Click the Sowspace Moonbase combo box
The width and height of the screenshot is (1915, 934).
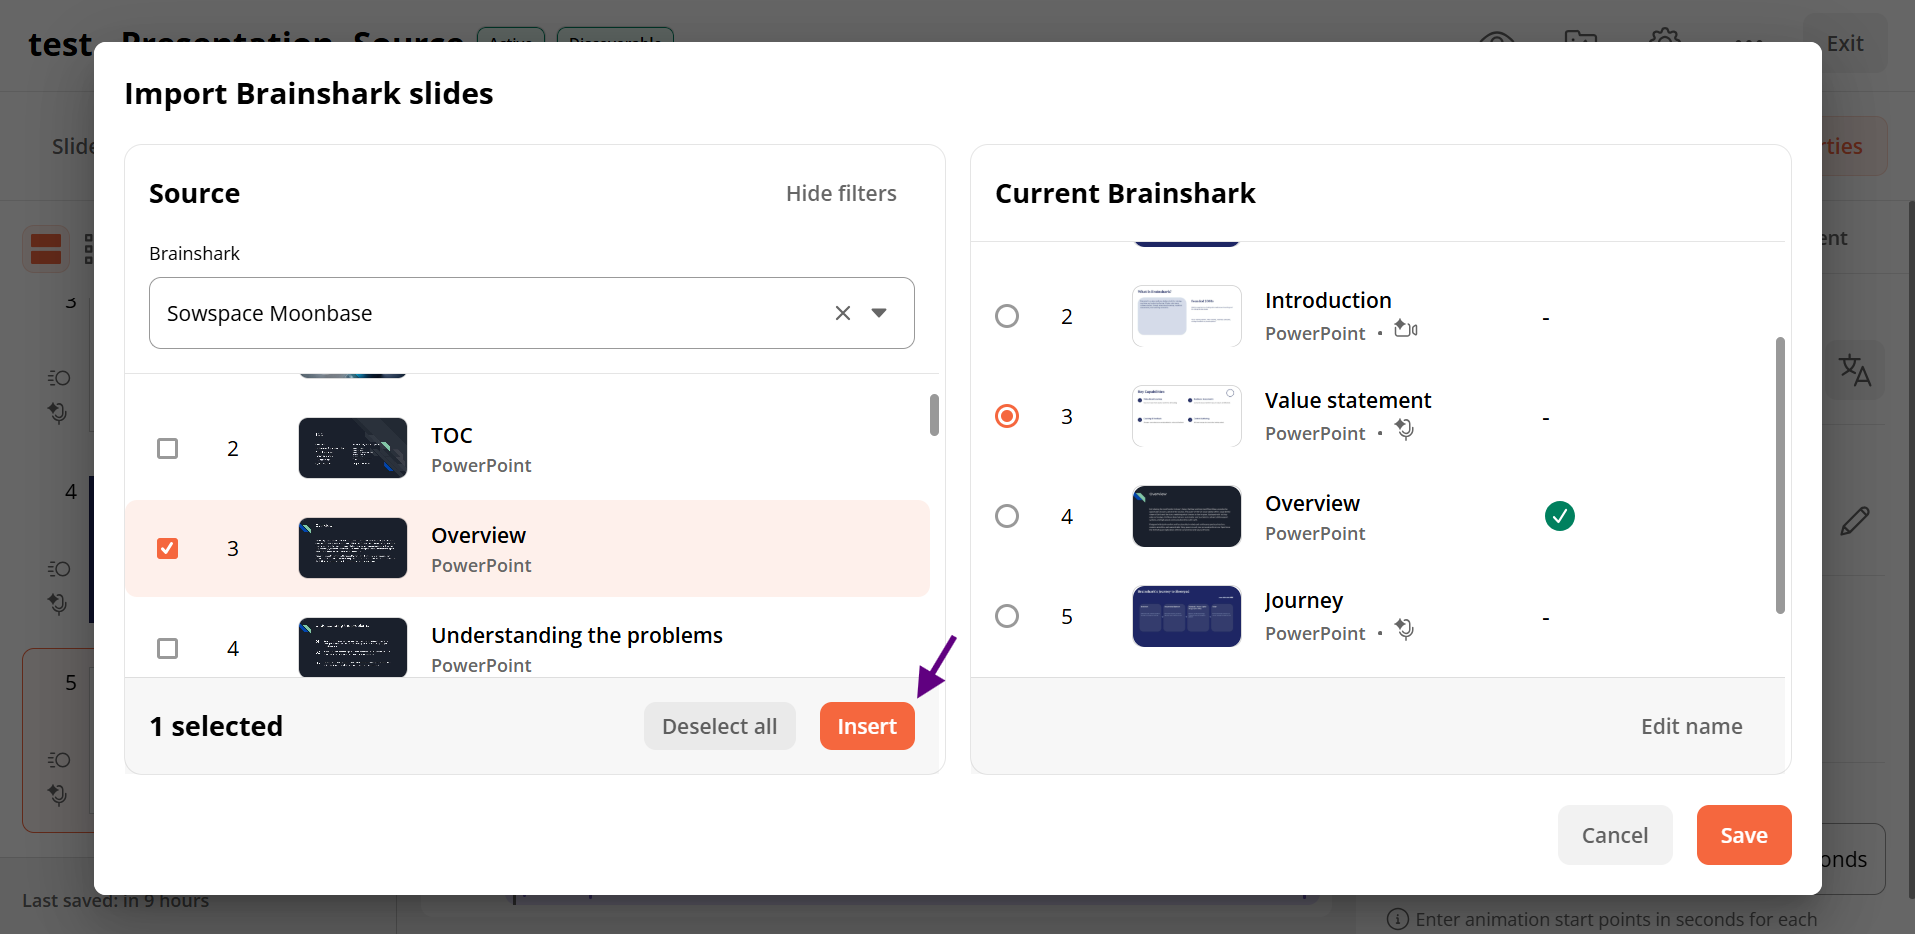click(x=531, y=313)
